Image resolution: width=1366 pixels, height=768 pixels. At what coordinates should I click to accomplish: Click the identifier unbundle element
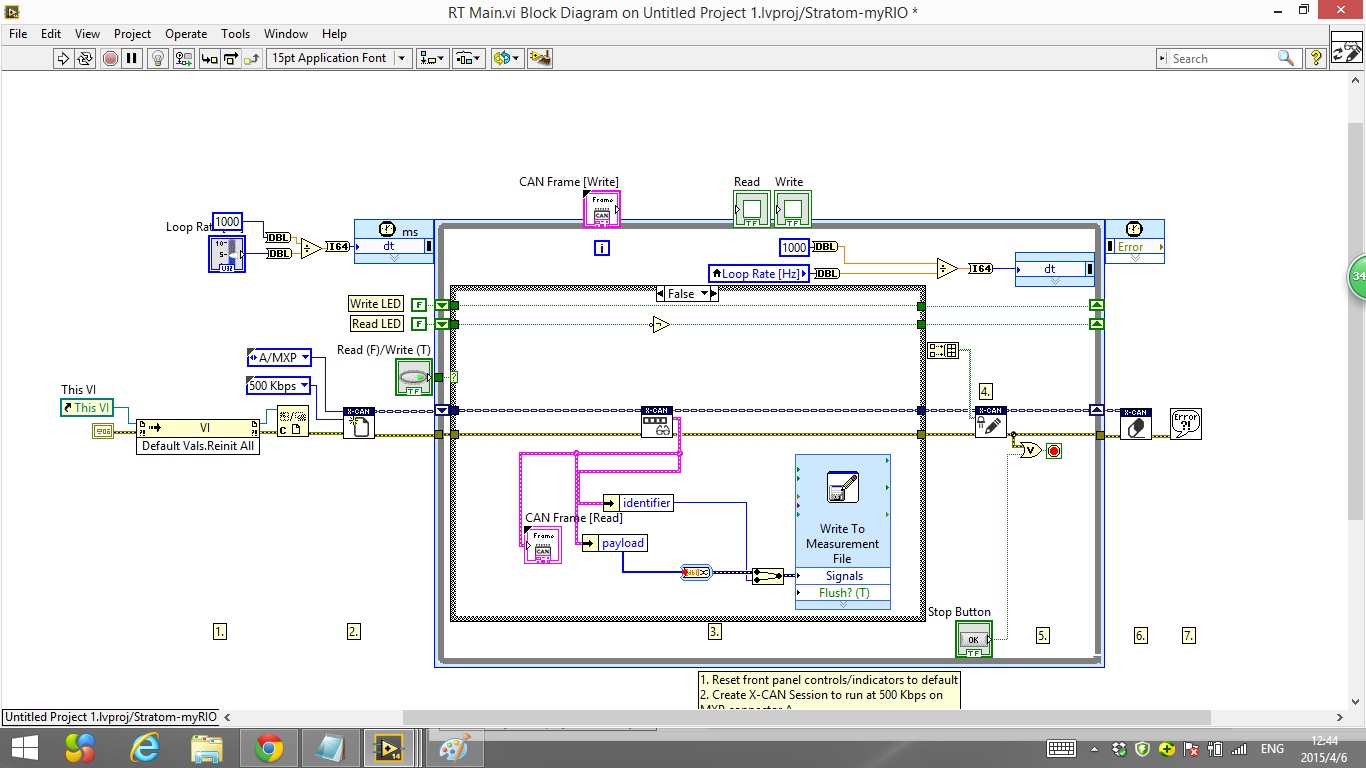638,503
